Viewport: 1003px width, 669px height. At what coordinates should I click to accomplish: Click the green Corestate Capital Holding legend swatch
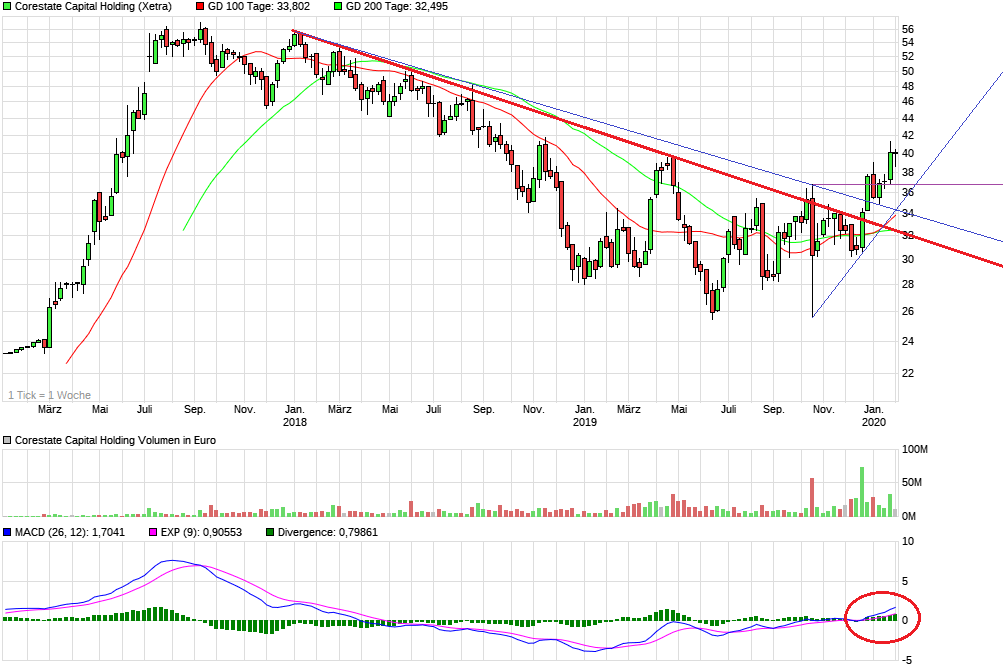click(7, 6)
